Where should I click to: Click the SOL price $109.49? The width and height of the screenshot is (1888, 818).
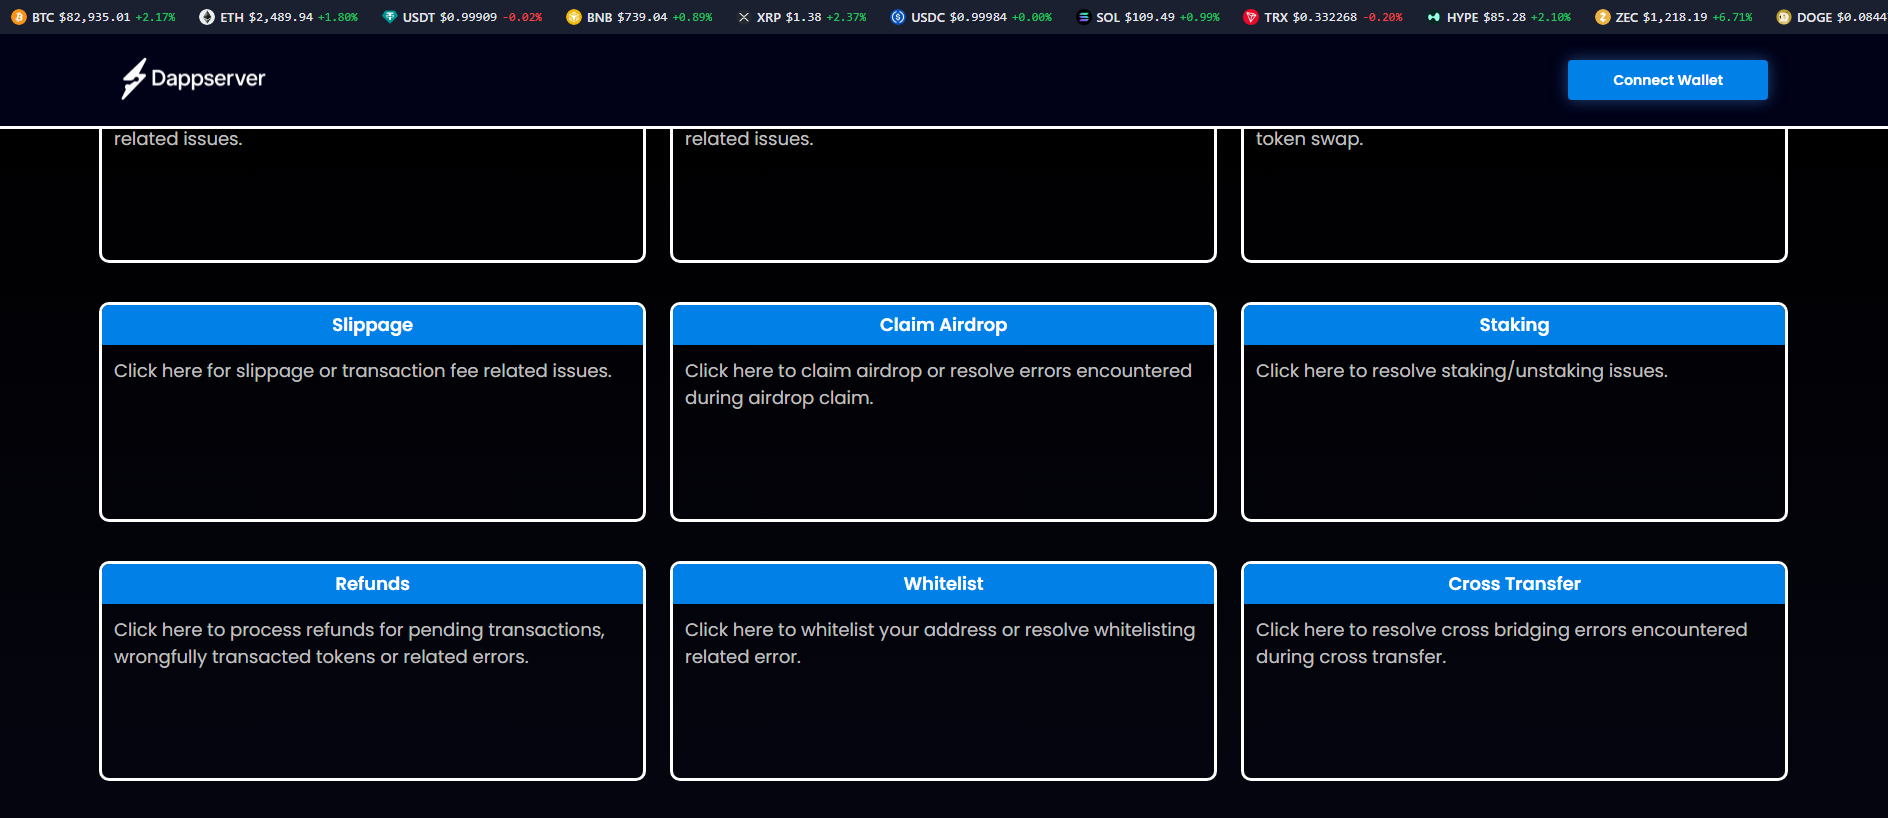point(1150,17)
